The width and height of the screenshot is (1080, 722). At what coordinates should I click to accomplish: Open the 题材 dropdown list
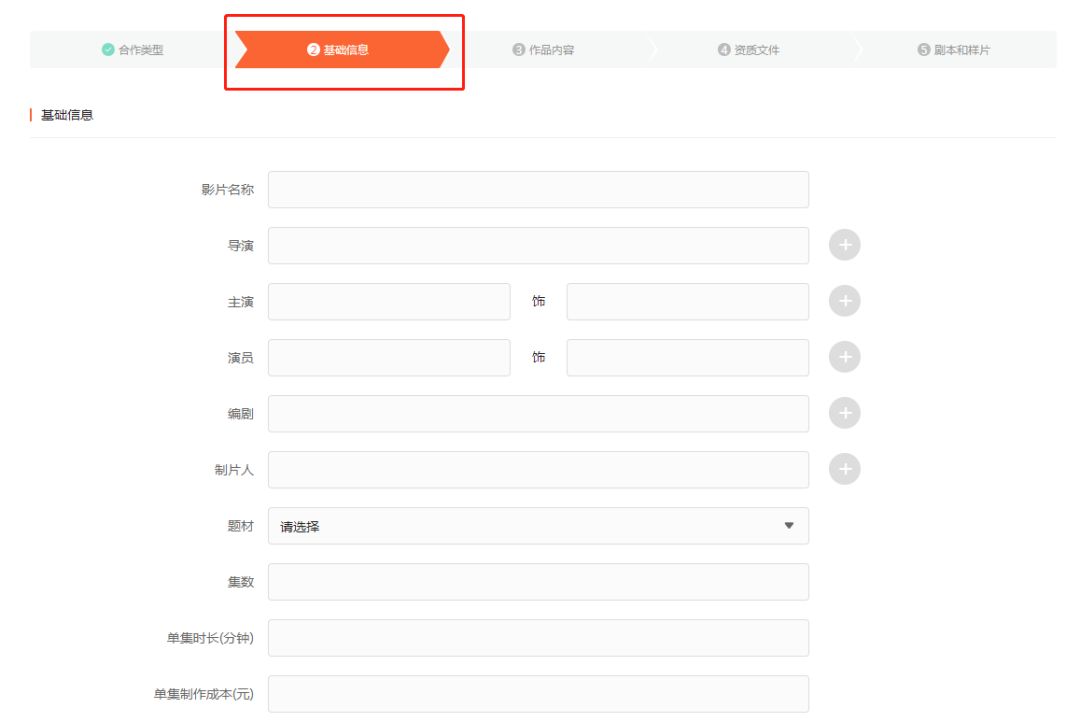[537, 526]
